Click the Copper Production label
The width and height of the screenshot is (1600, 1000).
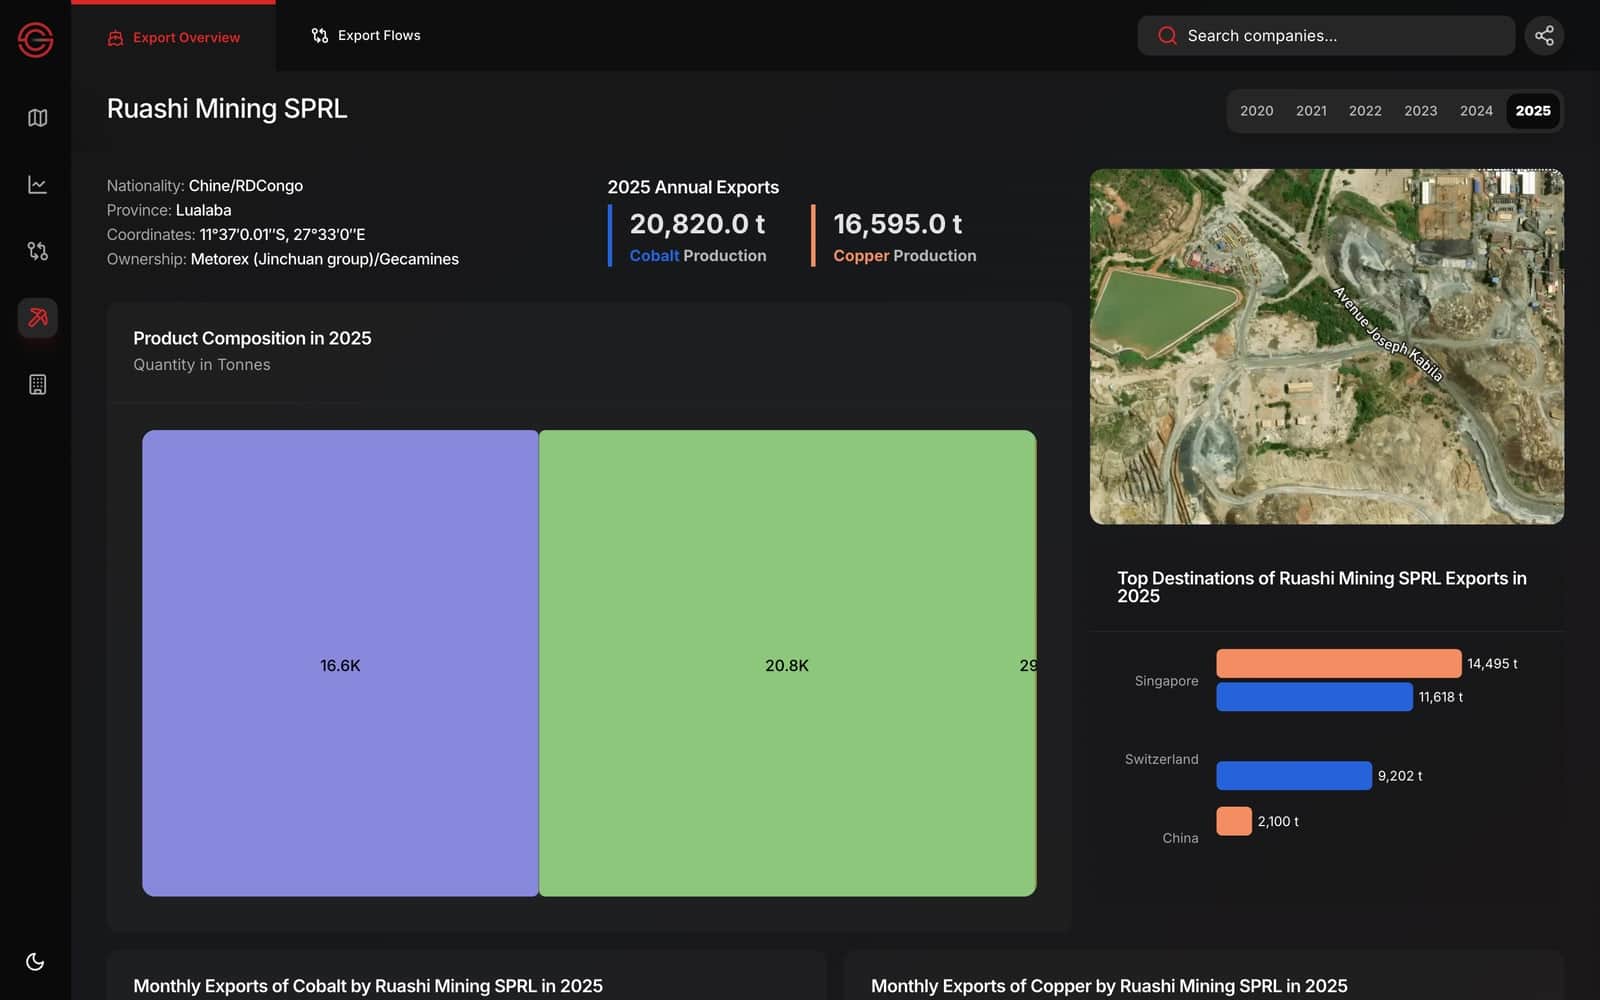(x=905, y=256)
